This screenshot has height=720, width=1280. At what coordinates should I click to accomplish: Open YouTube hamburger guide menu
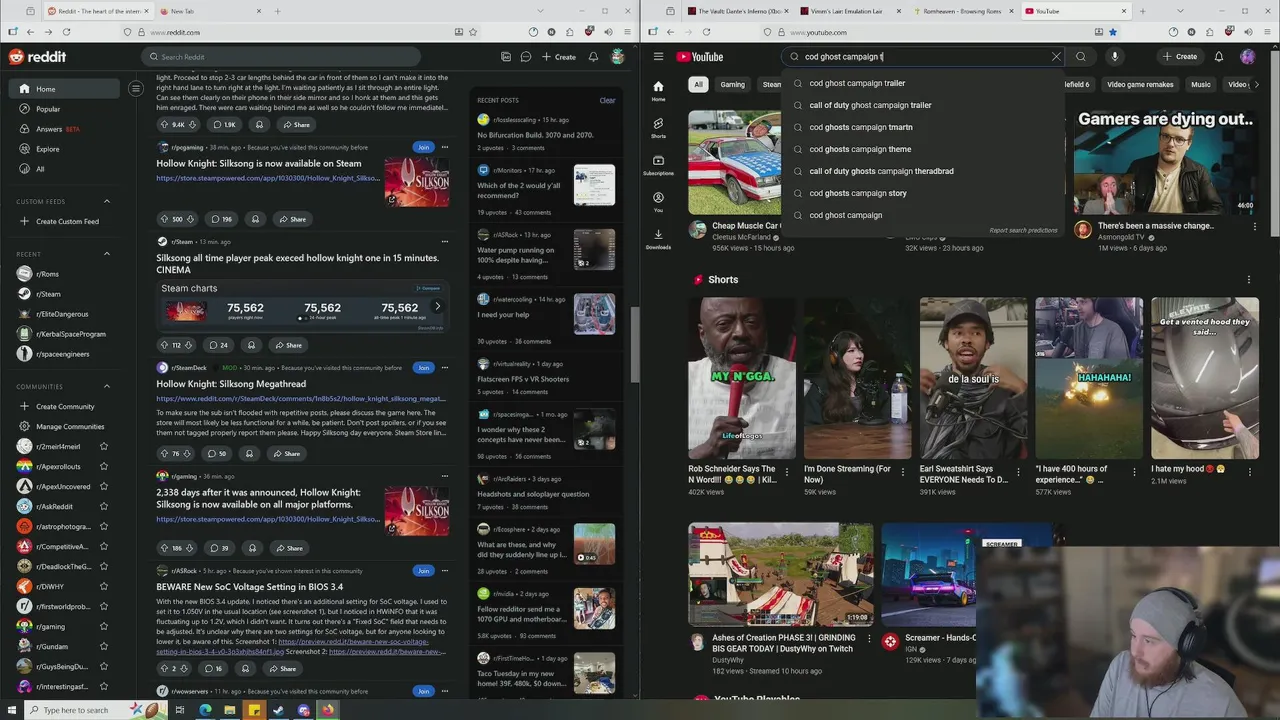[658, 57]
